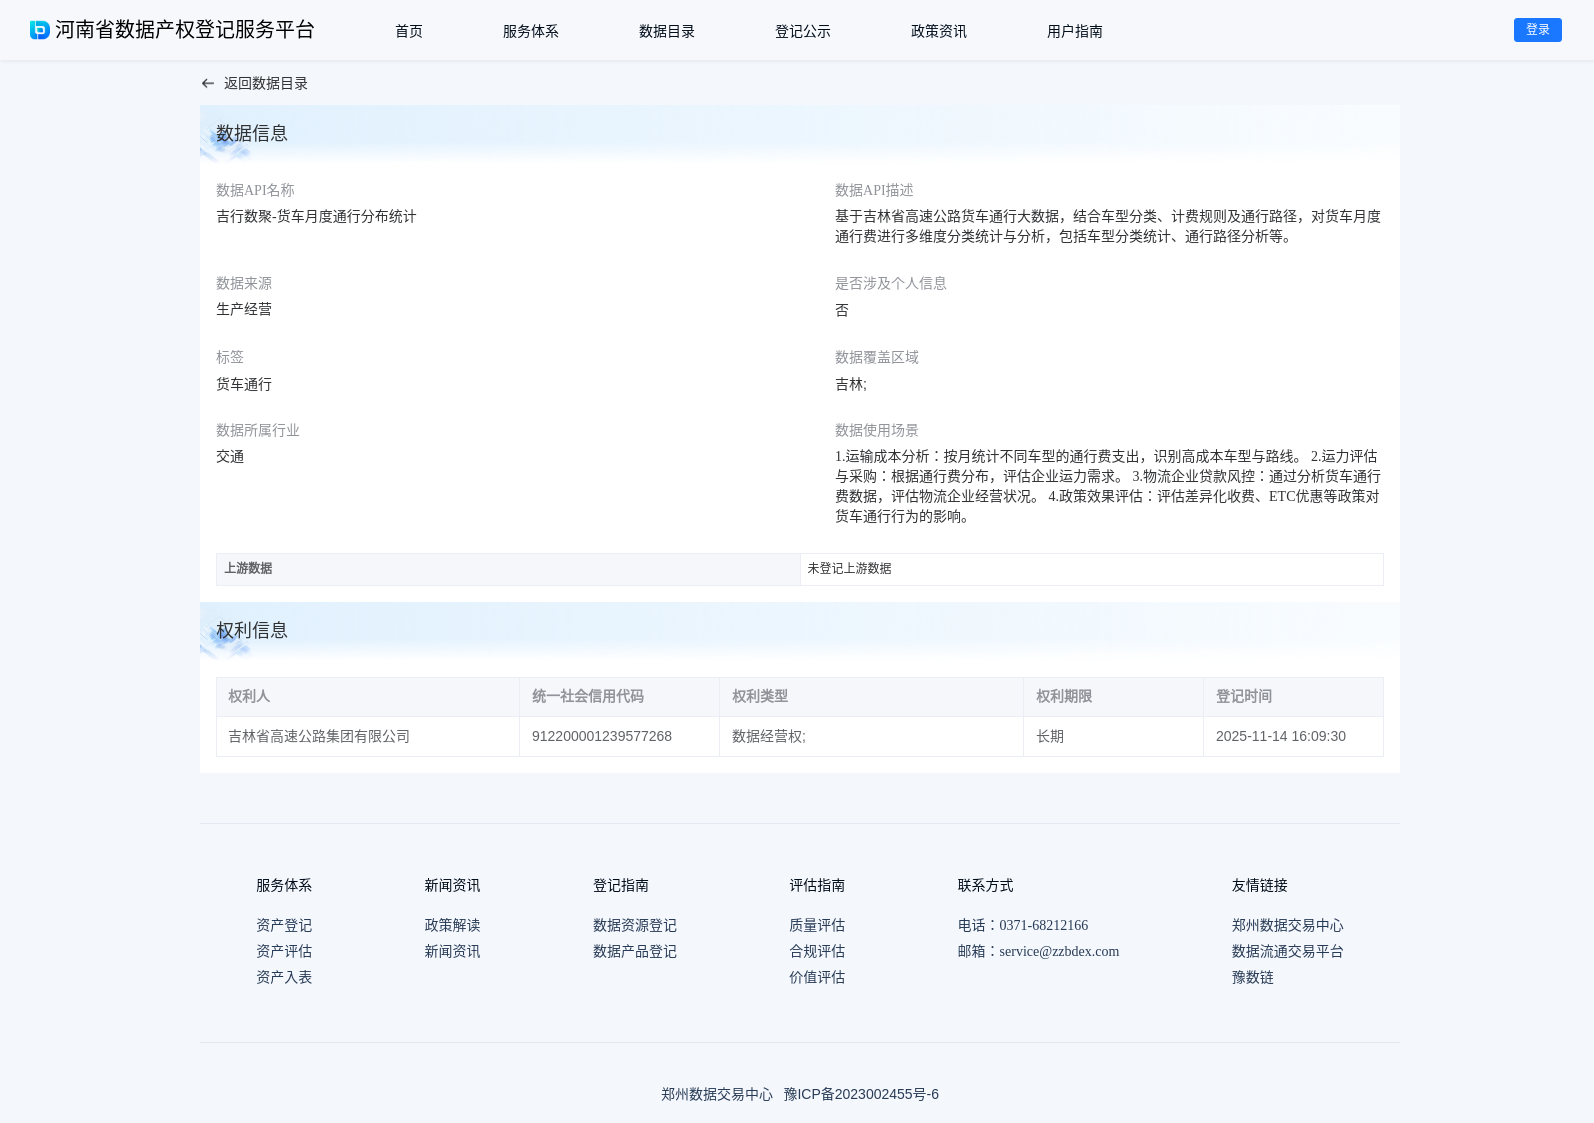
Task: Click the 上游数据 table header cell
Action: point(508,569)
